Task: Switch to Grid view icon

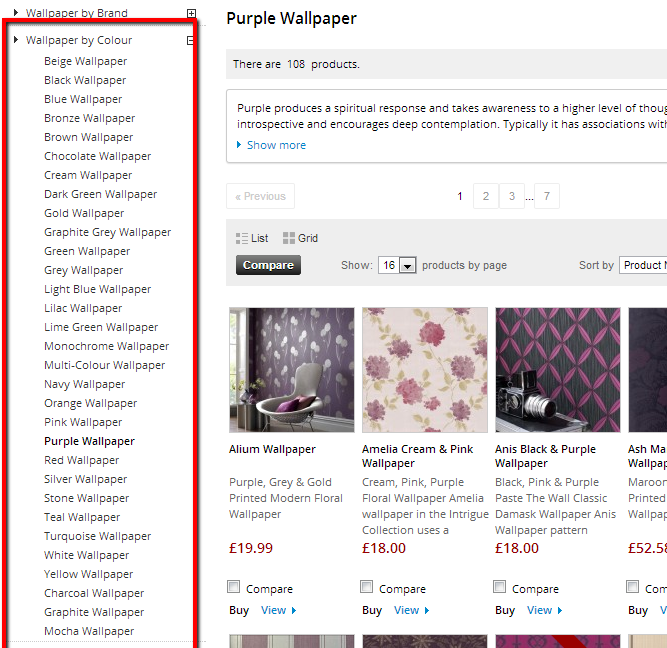Action: (x=289, y=238)
